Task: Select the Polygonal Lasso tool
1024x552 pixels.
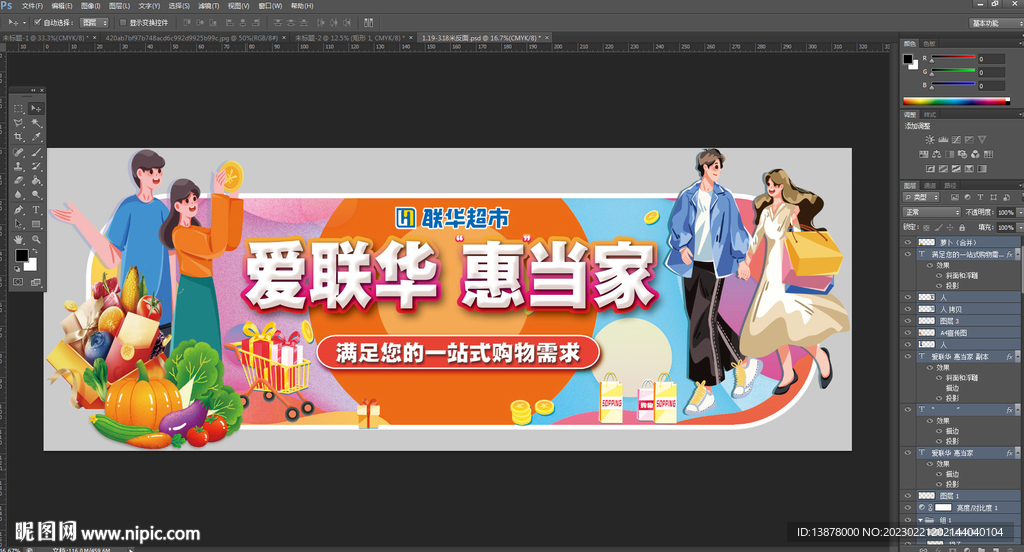Action: tap(18, 123)
